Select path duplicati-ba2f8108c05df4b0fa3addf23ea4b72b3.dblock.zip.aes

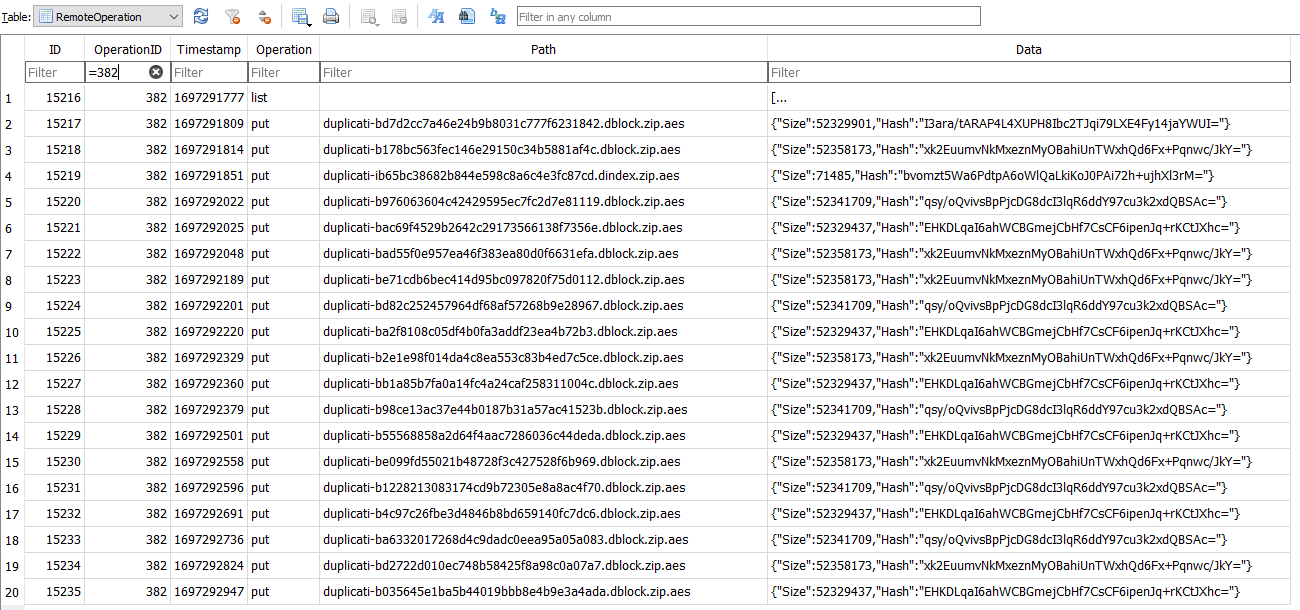tap(543, 332)
